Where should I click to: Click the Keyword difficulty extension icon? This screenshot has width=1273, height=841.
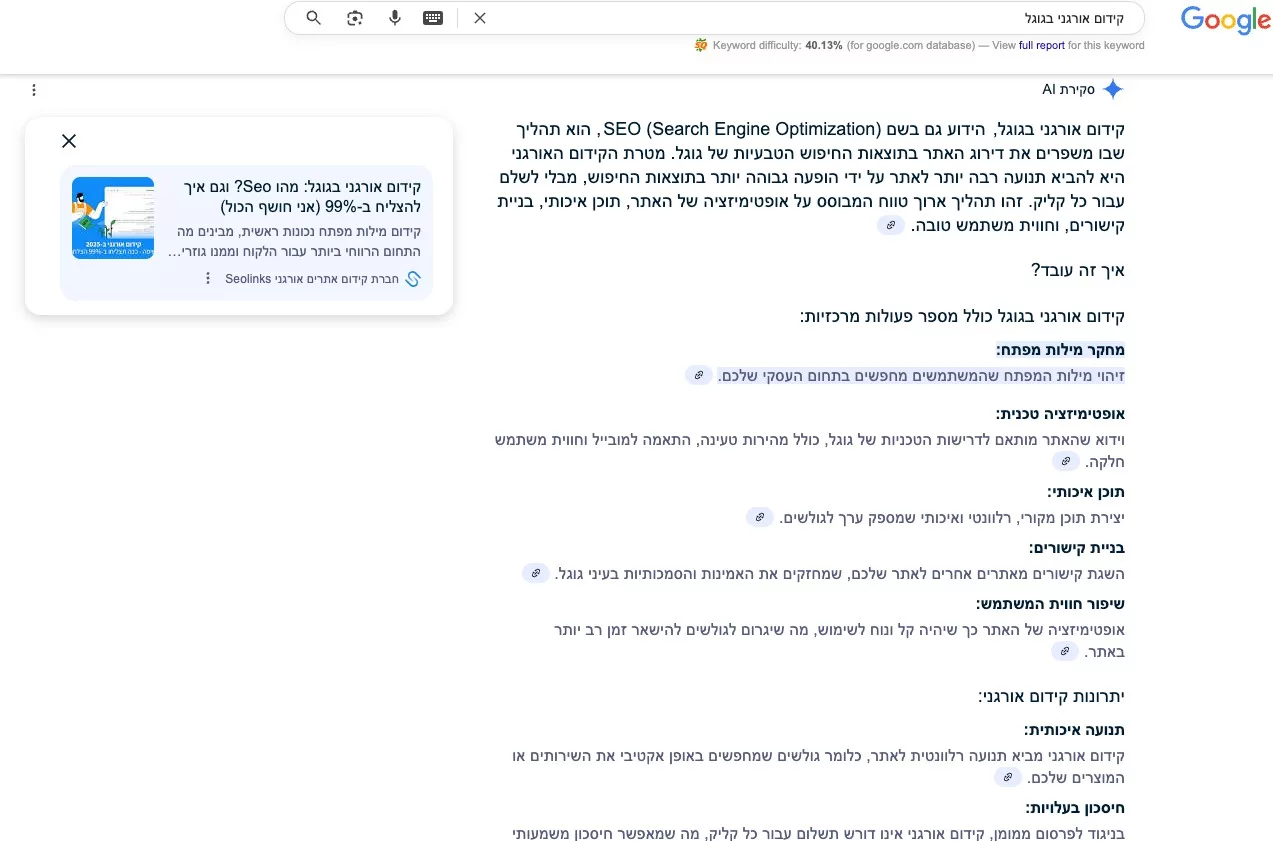click(x=701, y=45)
